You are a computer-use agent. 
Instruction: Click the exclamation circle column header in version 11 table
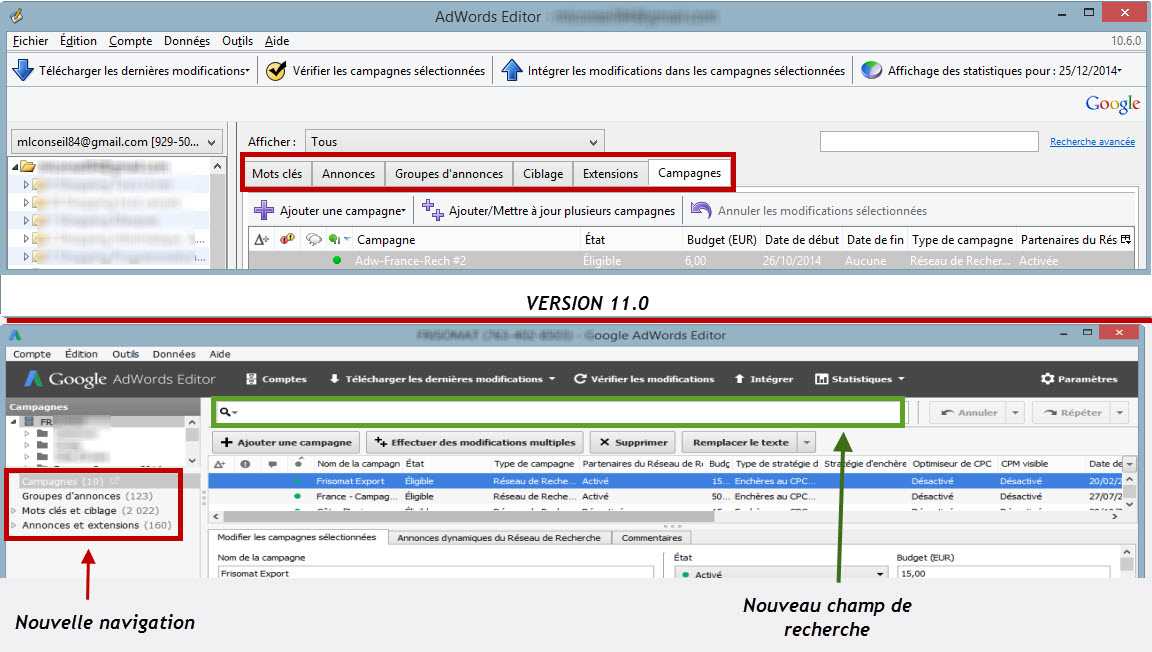click(x=245, y=464)
